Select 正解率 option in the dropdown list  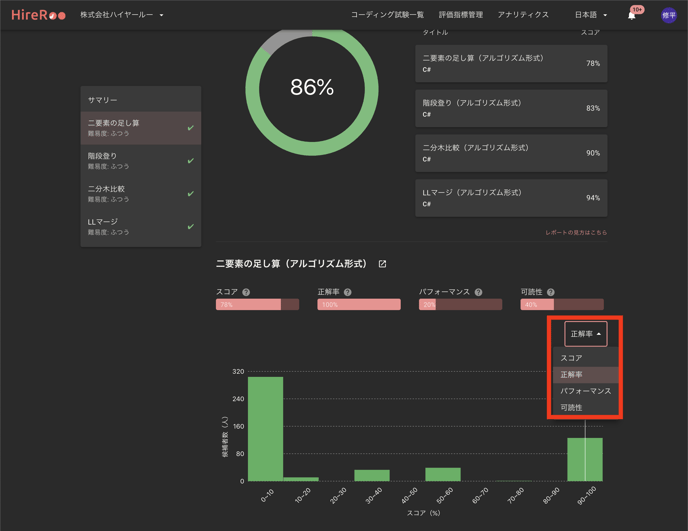(586, 374)
